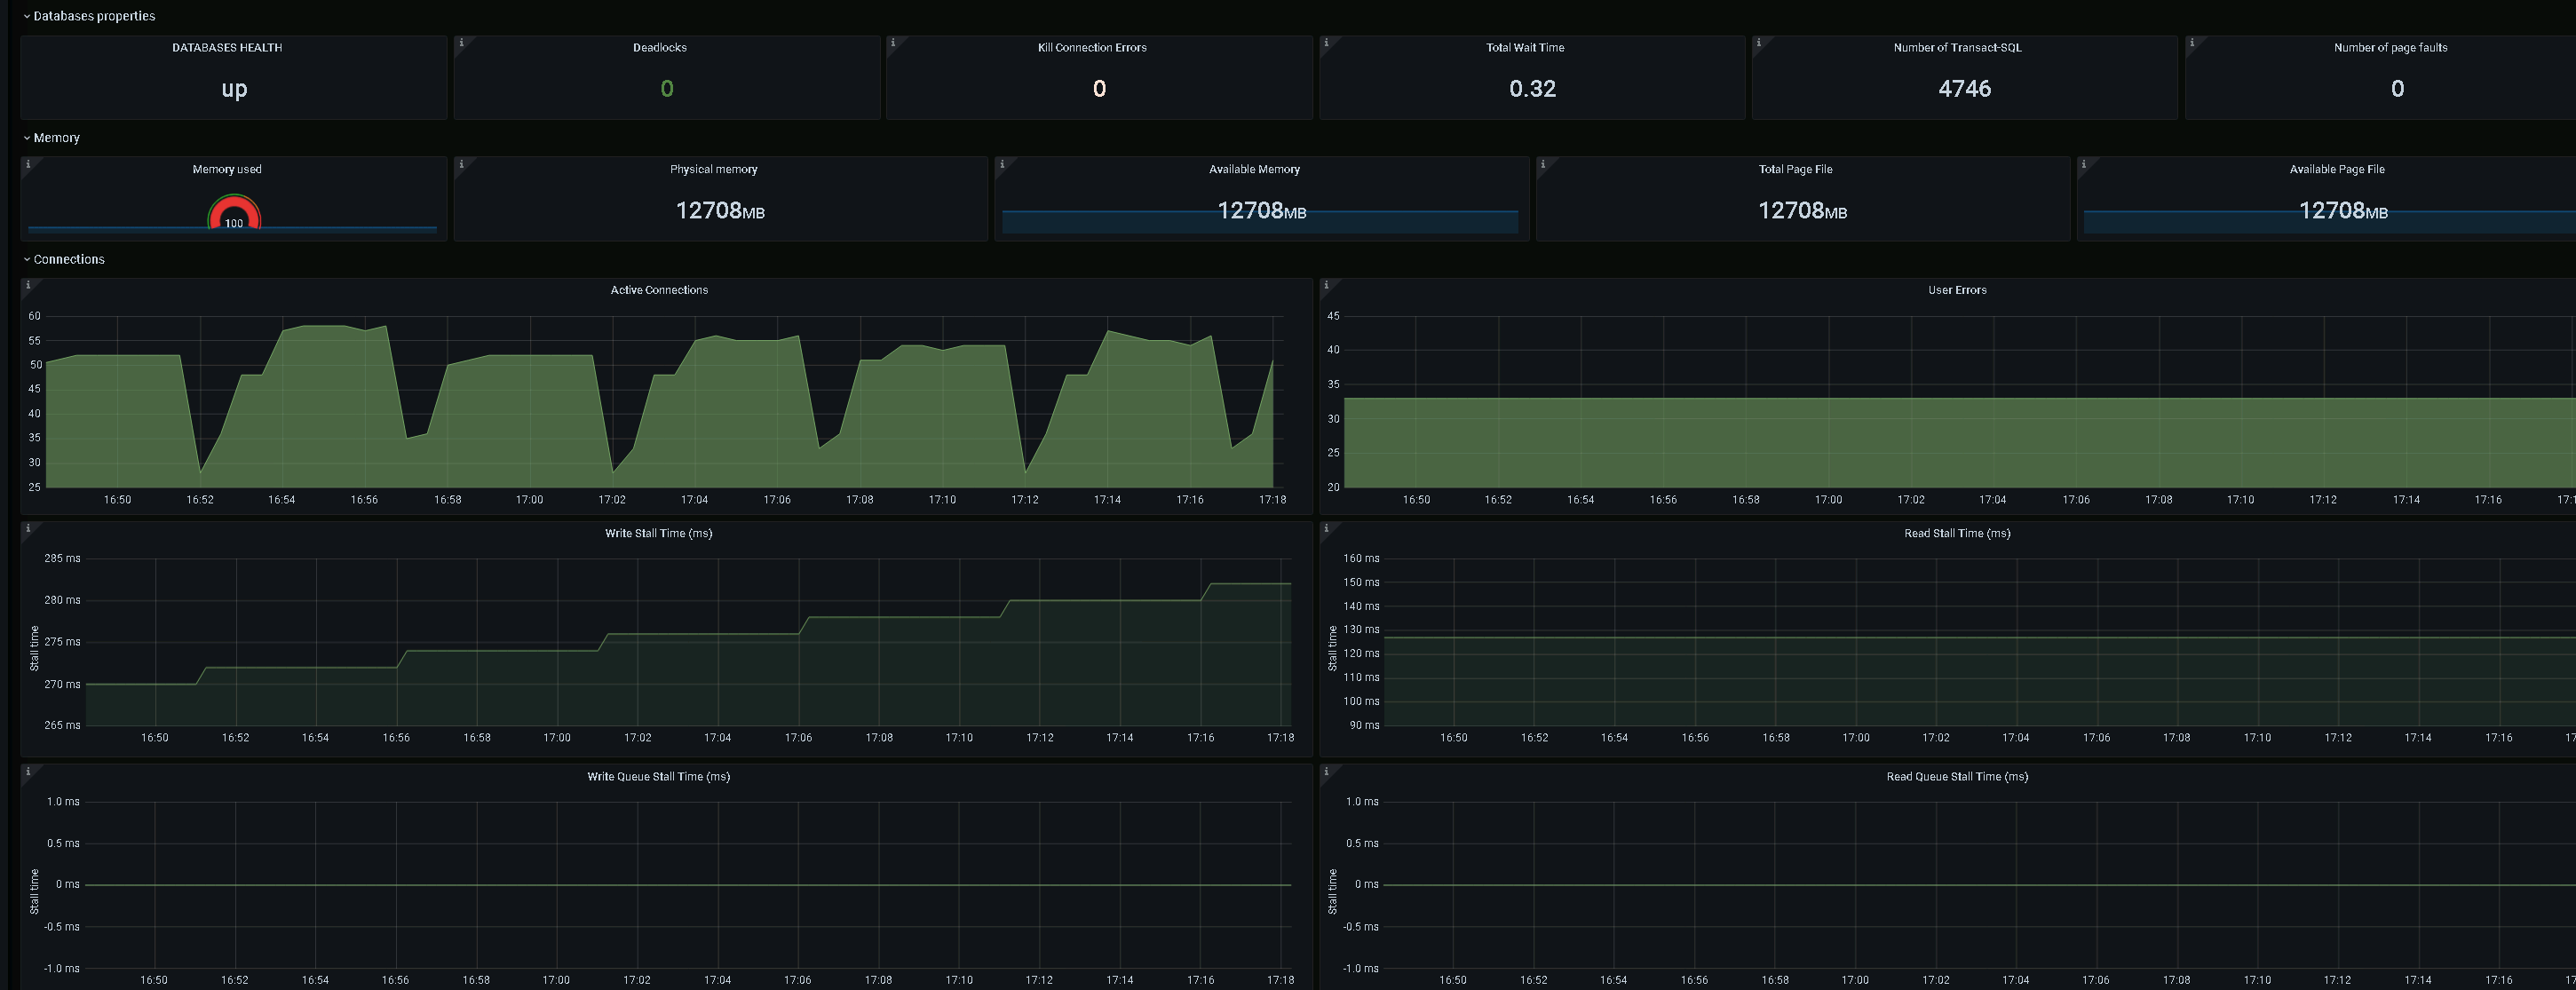Open the Kill Connection Errors title menu
The image size is (2576, 990).
[x=1092, y=47]
